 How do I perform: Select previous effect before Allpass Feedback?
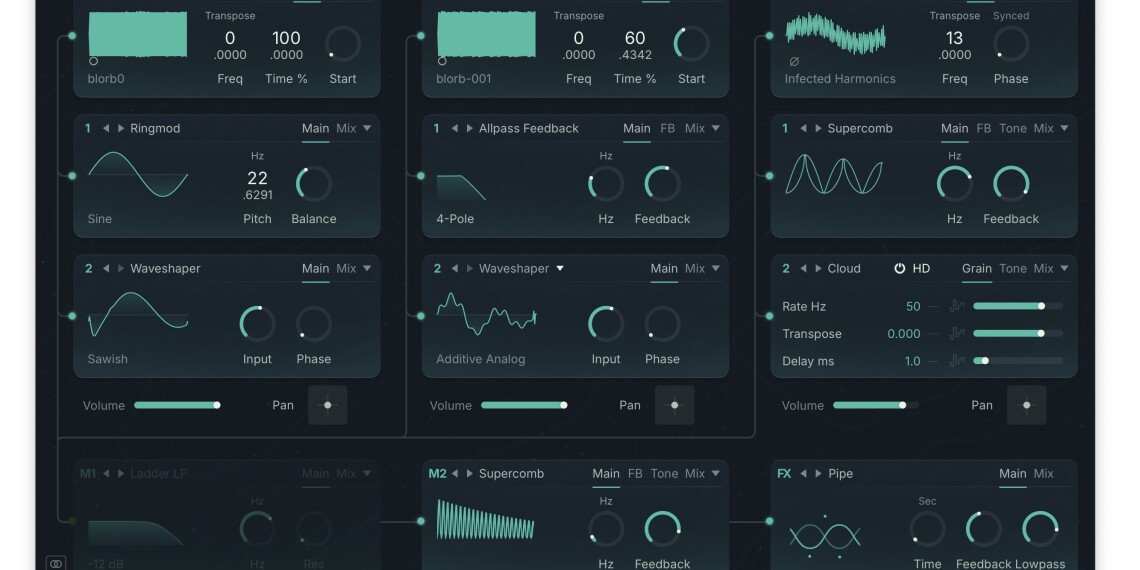click(x=455, y=128)
